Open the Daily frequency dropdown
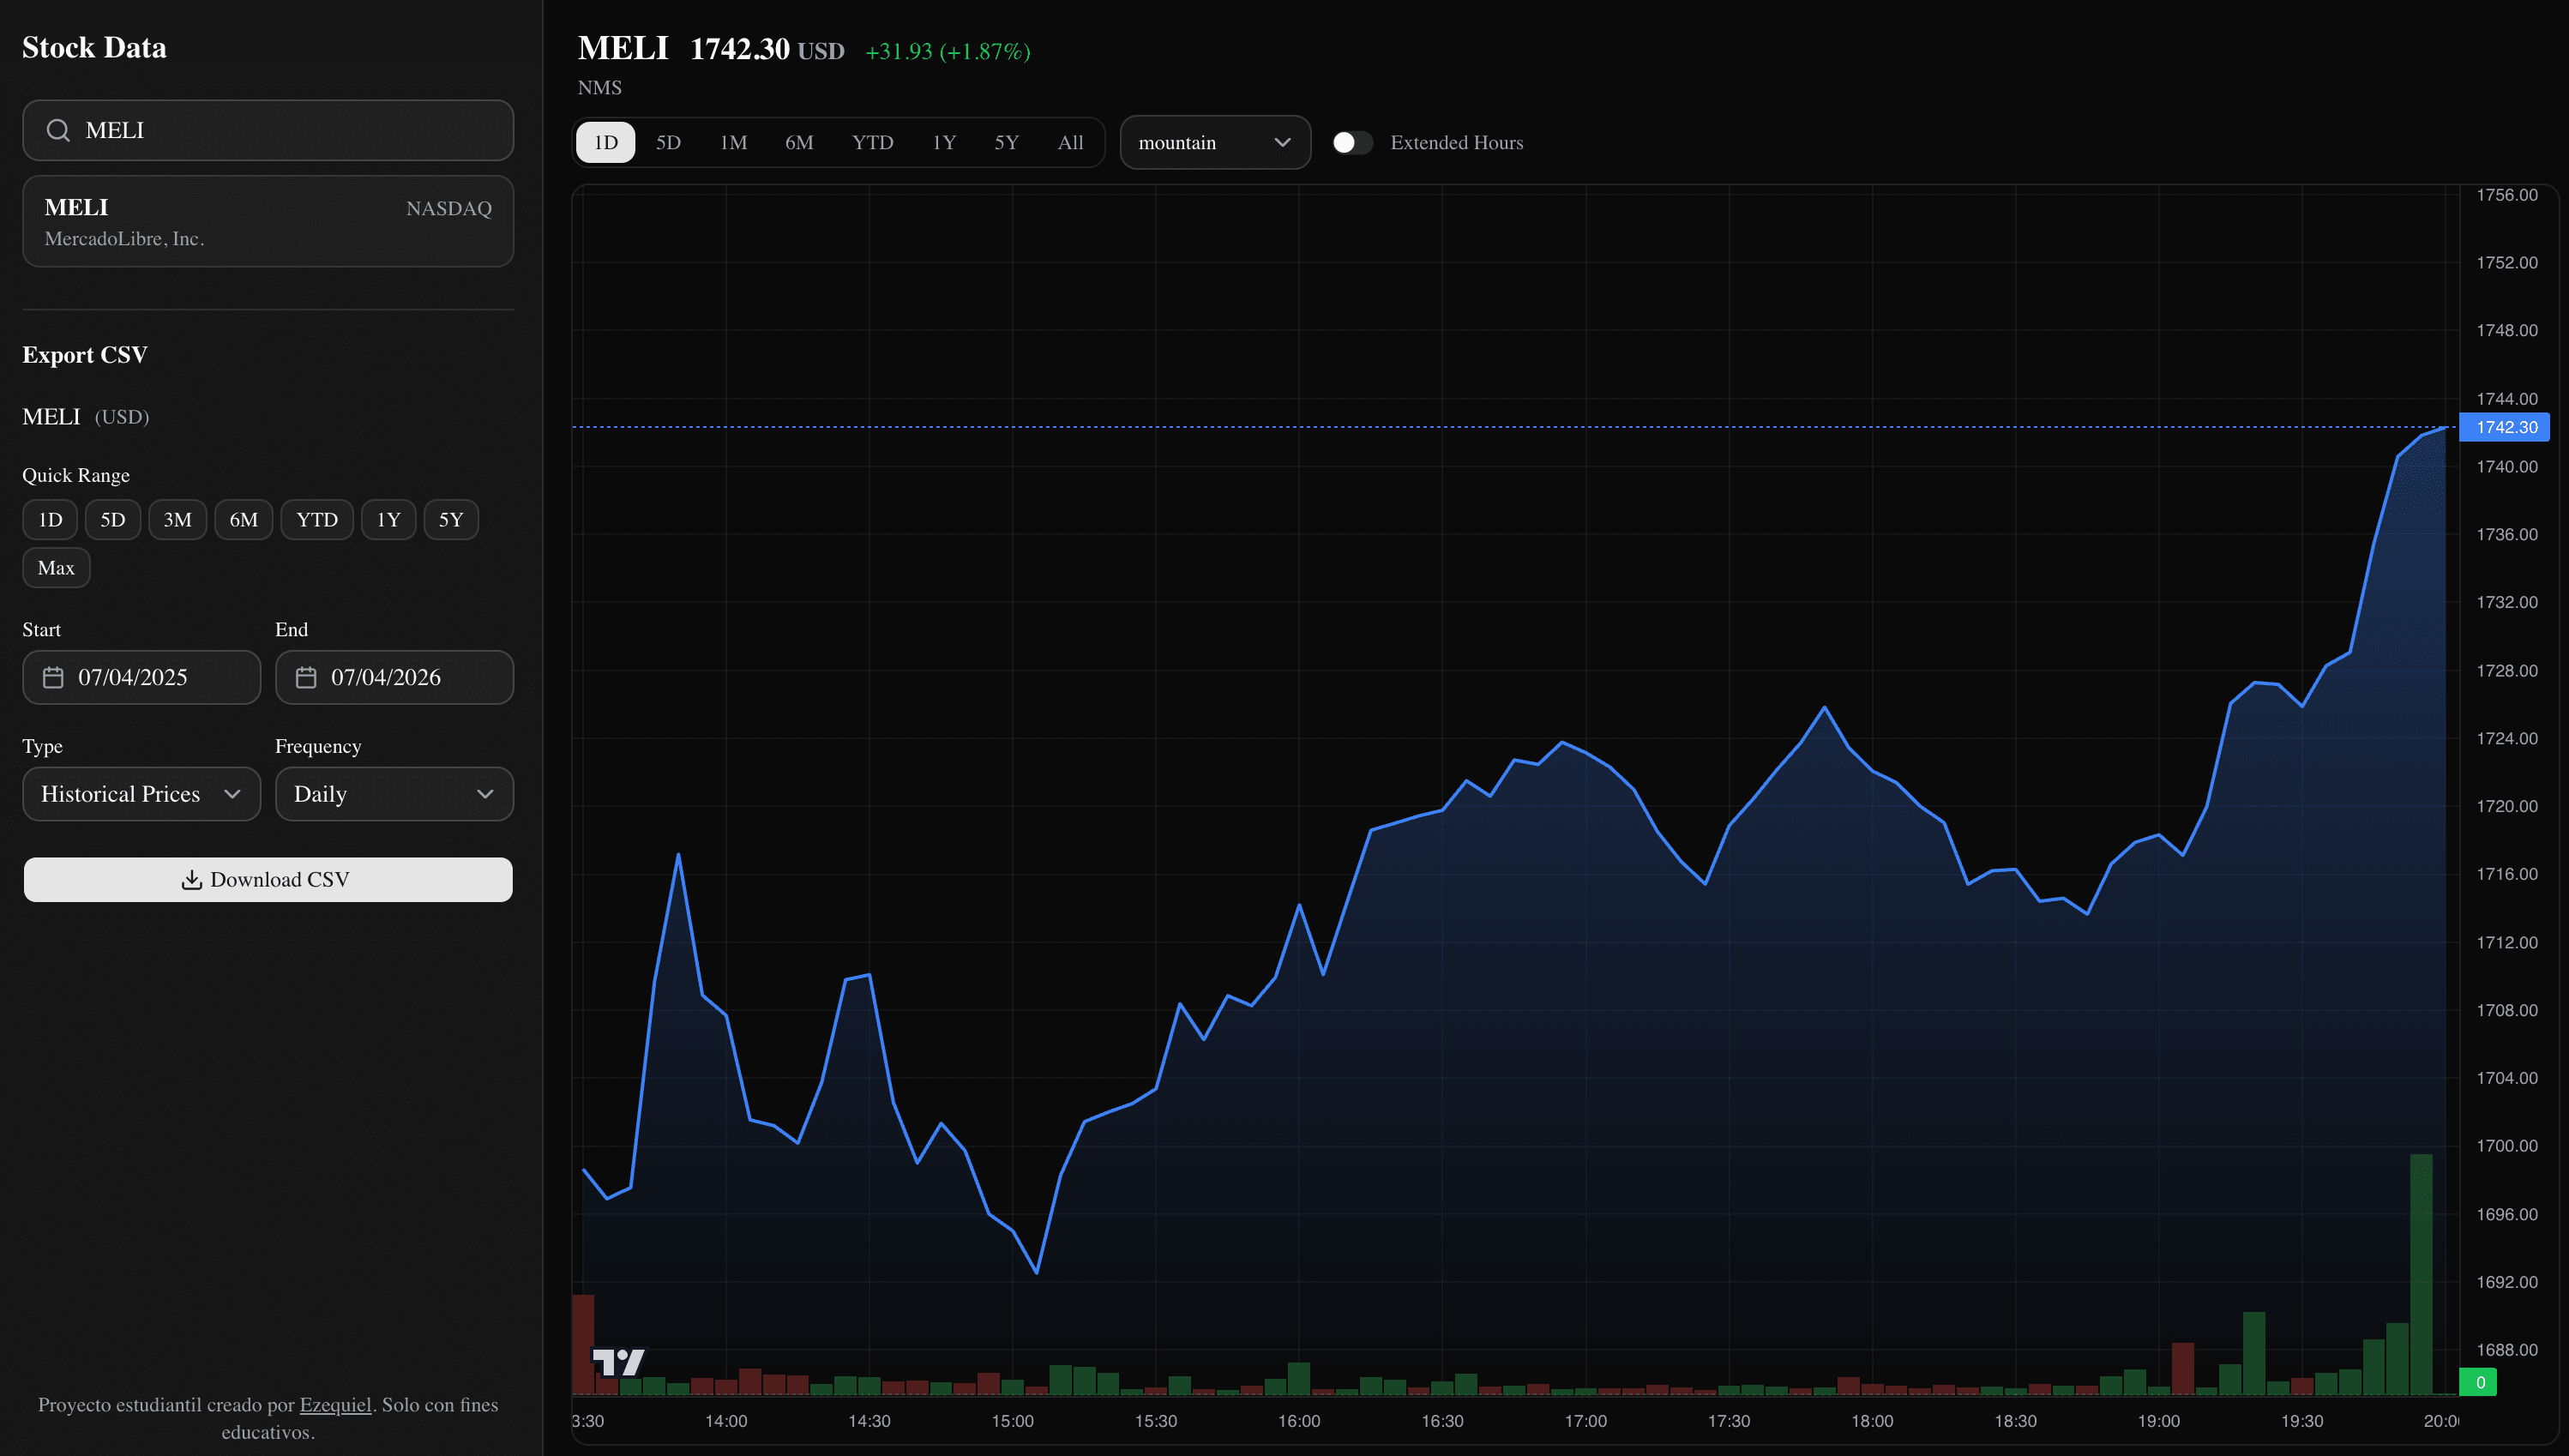 (394, 794)
